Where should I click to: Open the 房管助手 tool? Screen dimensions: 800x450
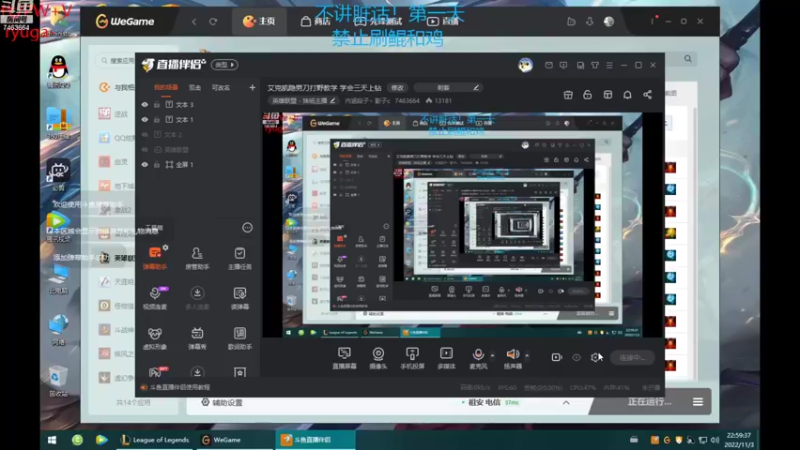click(197, 258)
